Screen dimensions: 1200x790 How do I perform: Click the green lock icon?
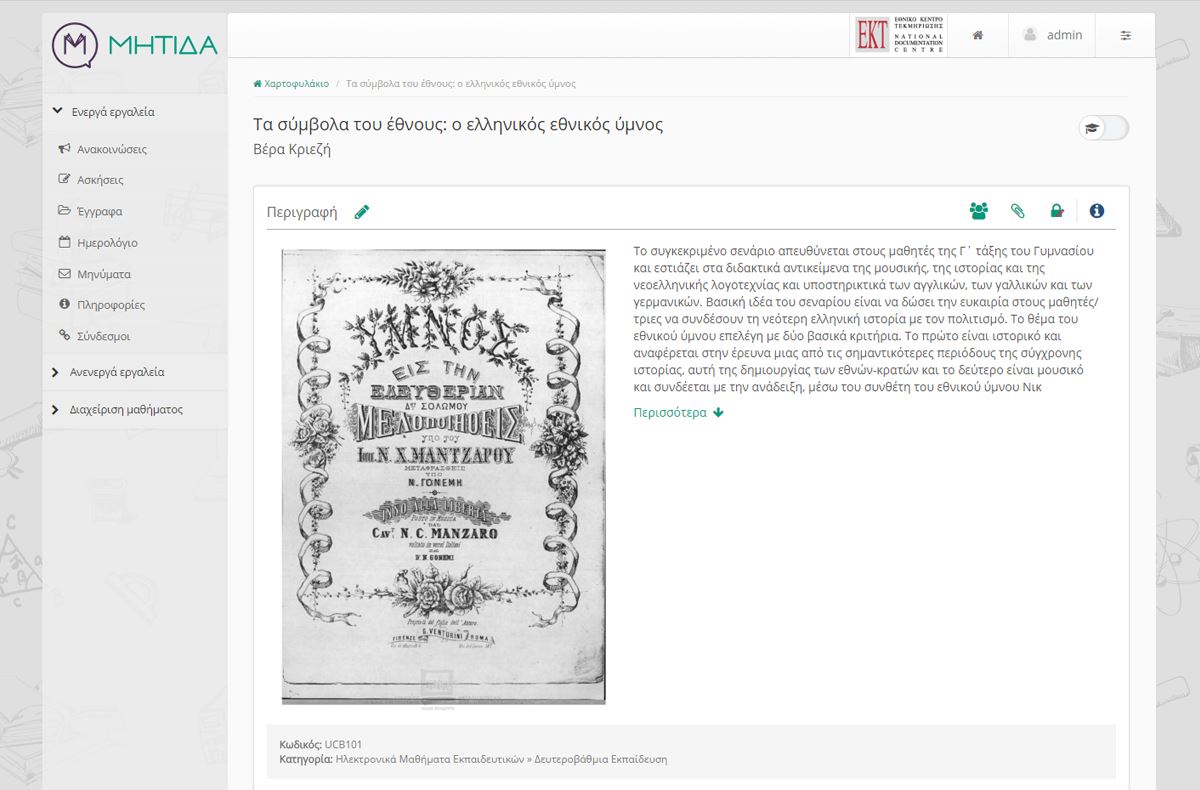1056,211
